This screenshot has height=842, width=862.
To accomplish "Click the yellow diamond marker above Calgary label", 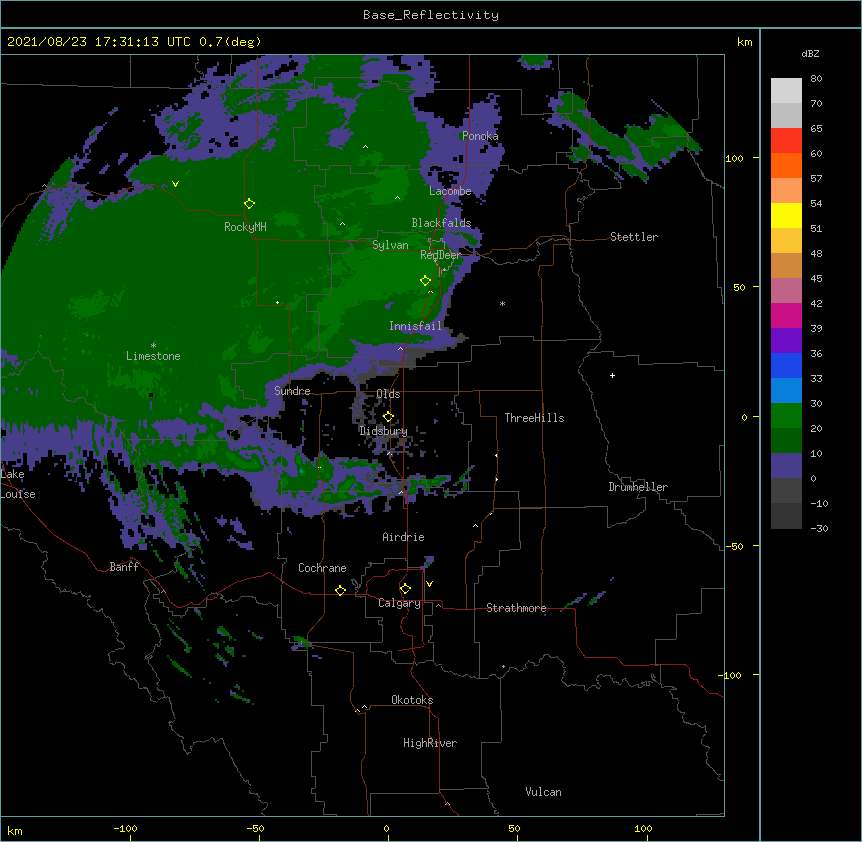I will click(x=405, y=589).
